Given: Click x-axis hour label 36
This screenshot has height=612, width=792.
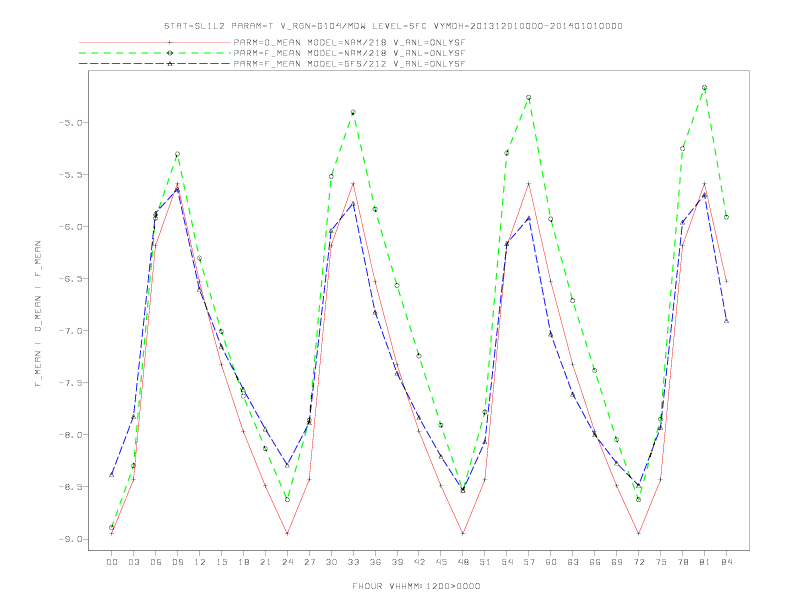Looking at the screenshot, I should tap(375, 562).
